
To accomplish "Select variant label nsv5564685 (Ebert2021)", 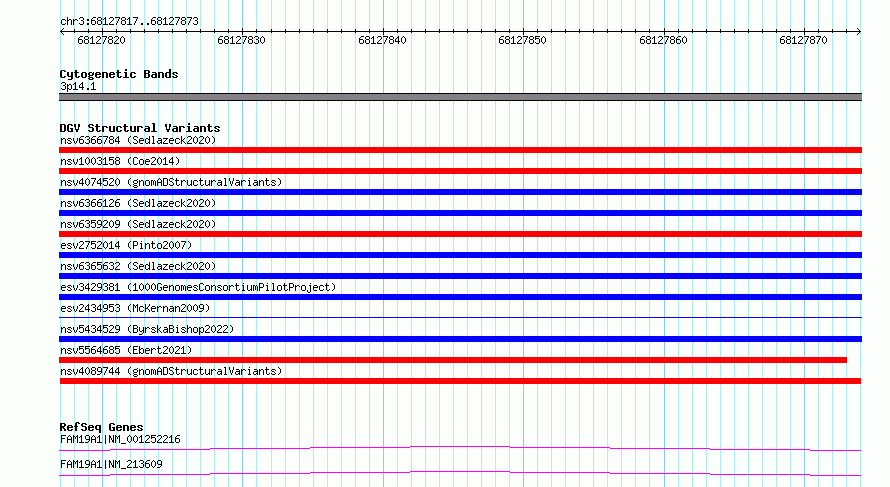I will (126, 350).
